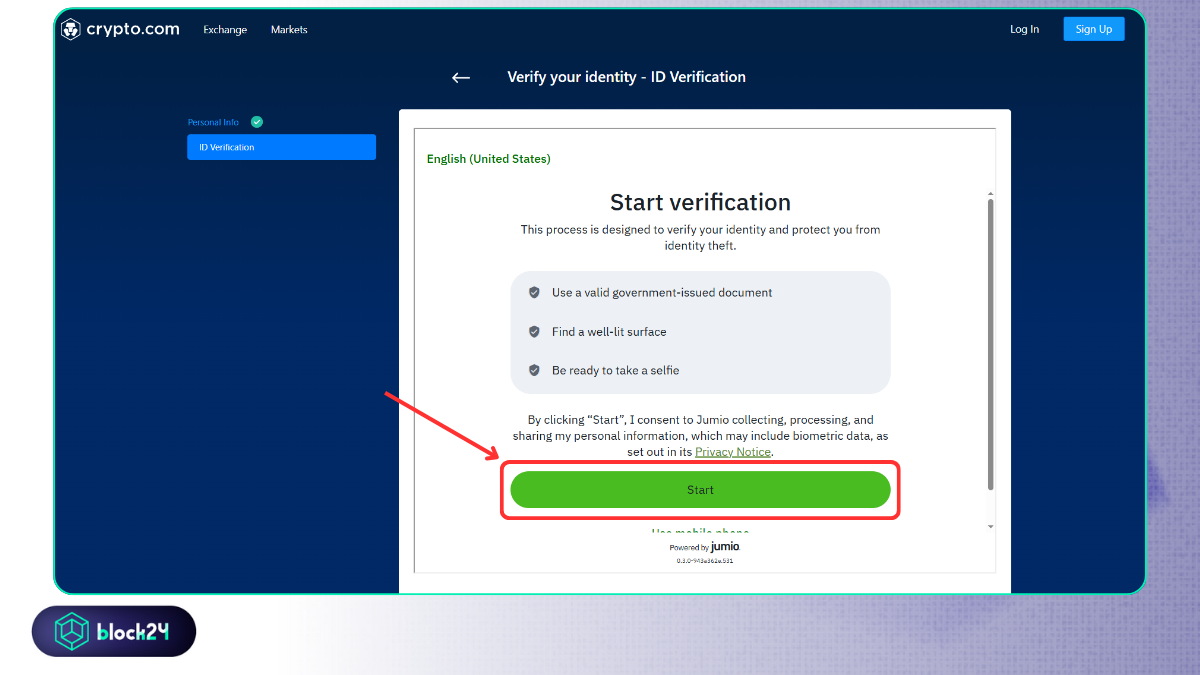Open the Exchange menu item

tap(225, 30)
